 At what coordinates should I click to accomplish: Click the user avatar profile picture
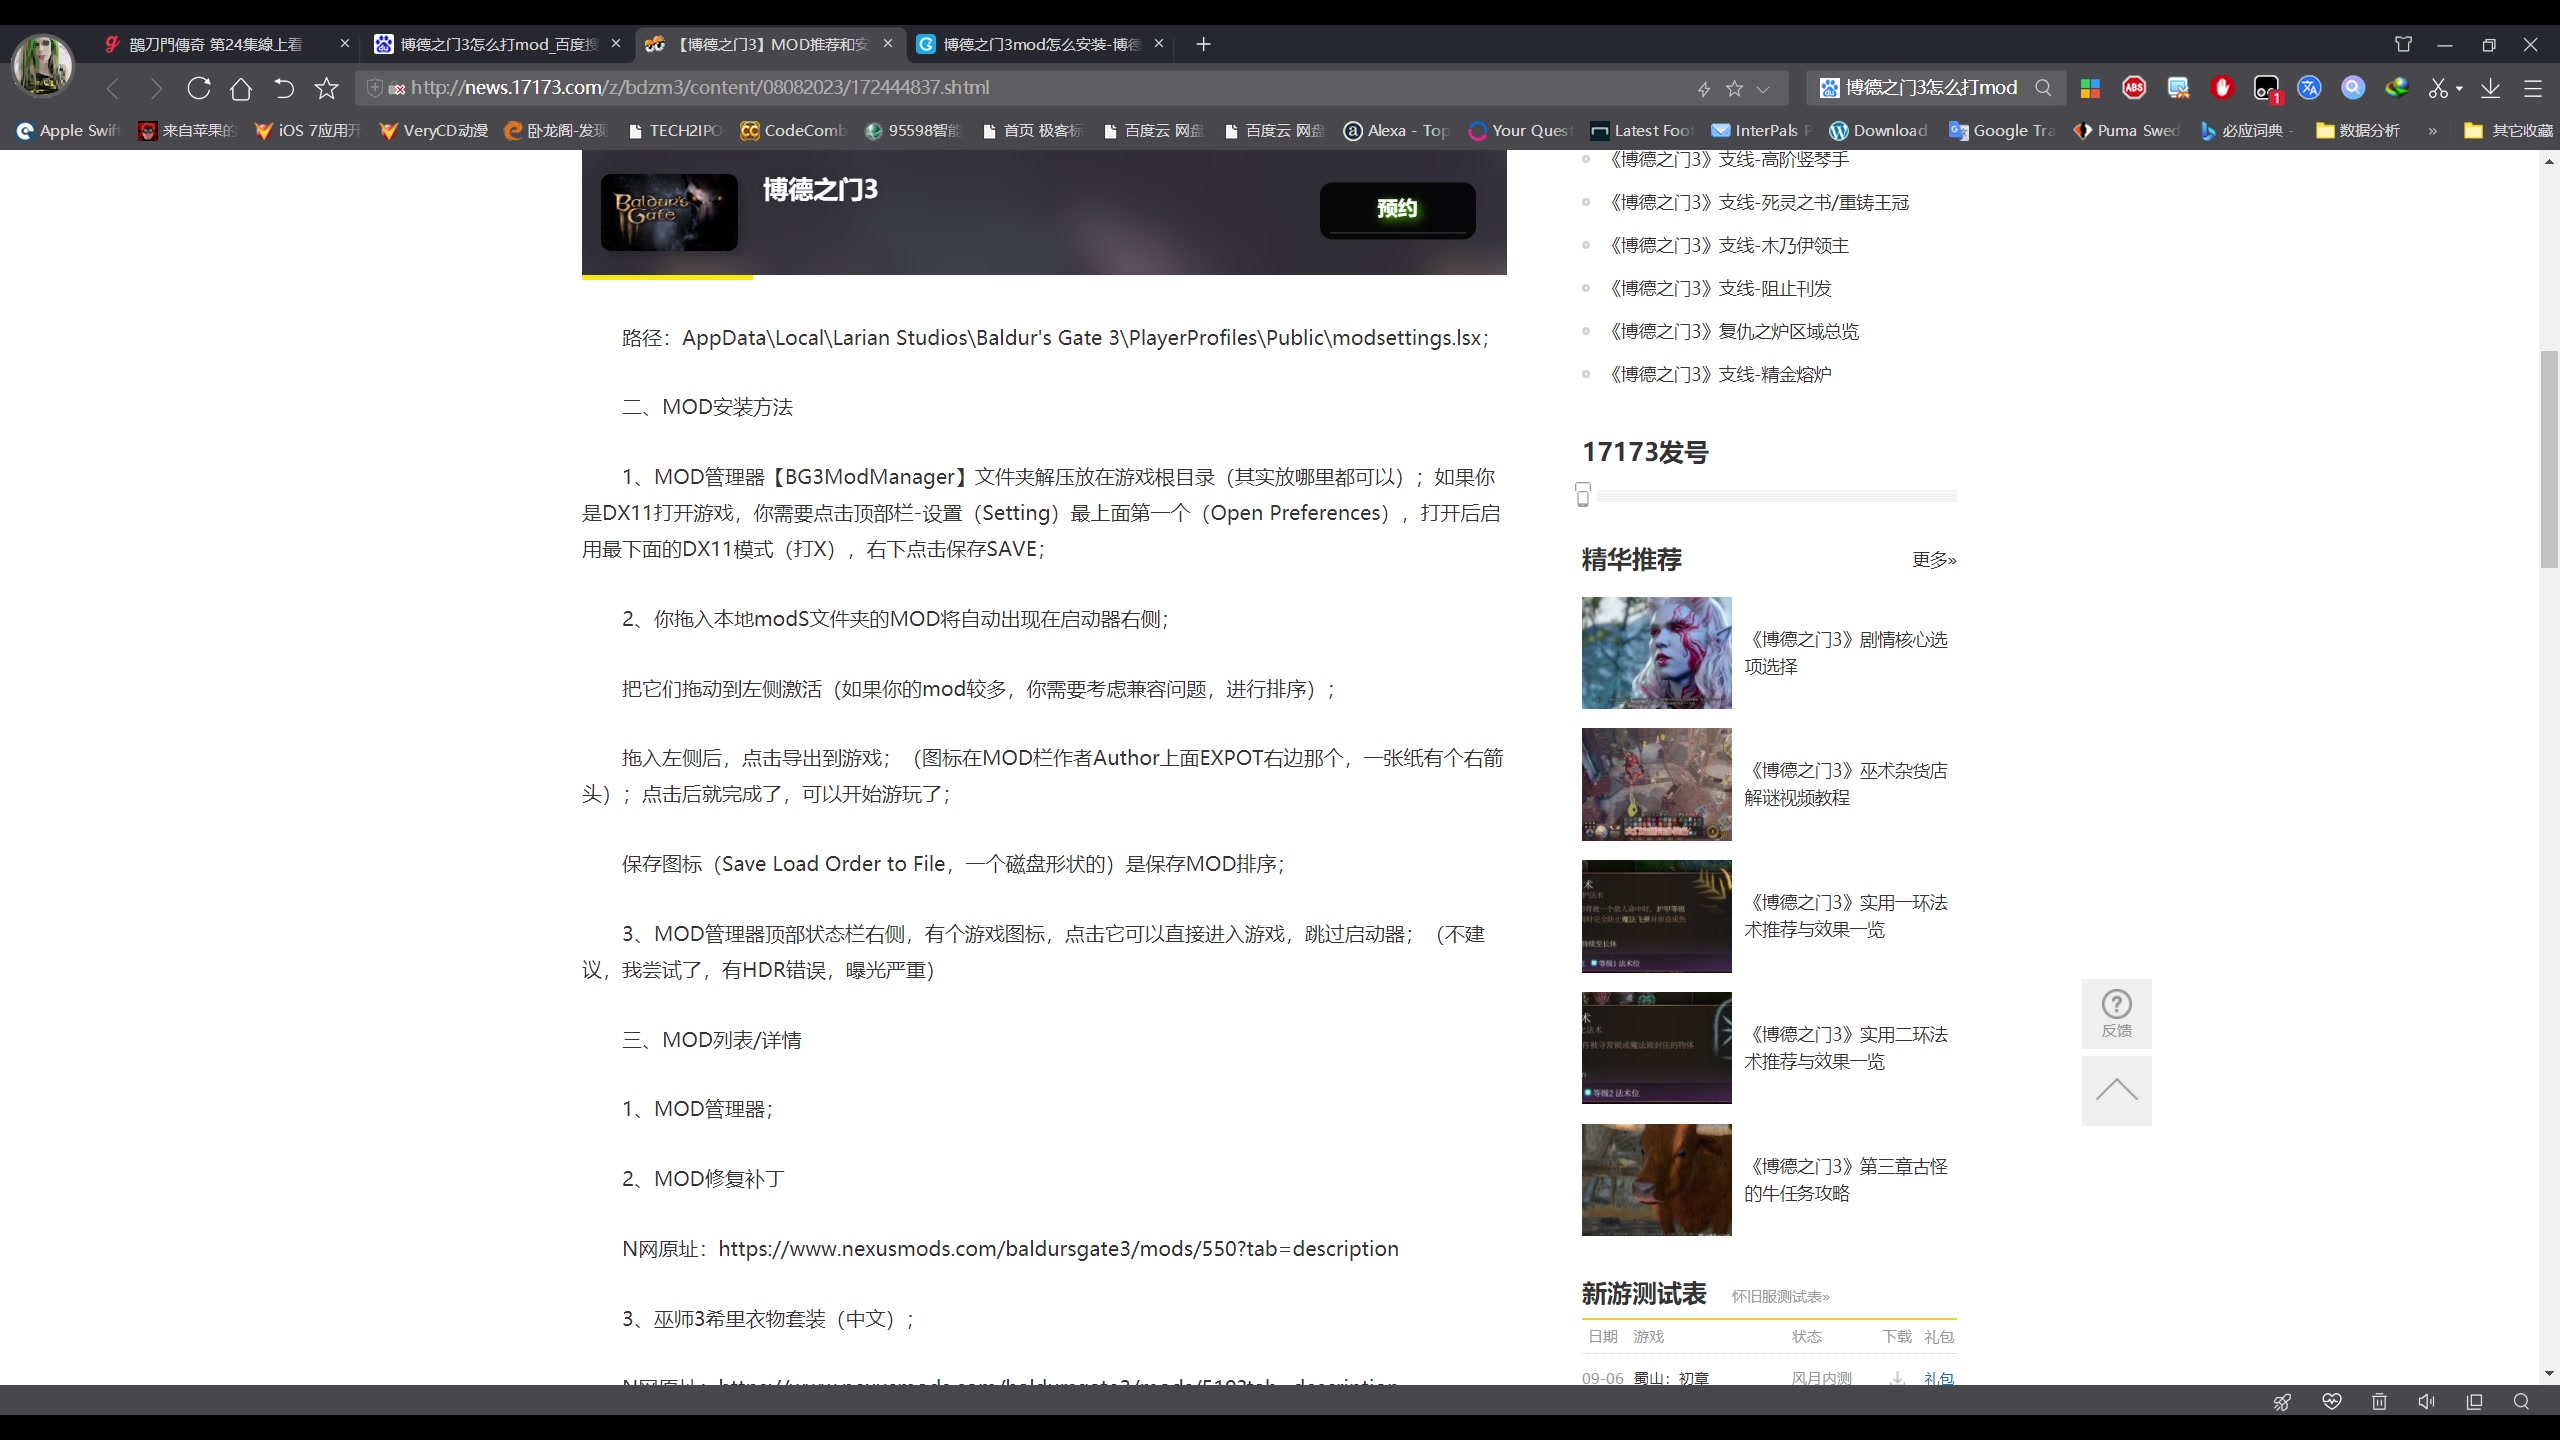[x=42, y=65]
